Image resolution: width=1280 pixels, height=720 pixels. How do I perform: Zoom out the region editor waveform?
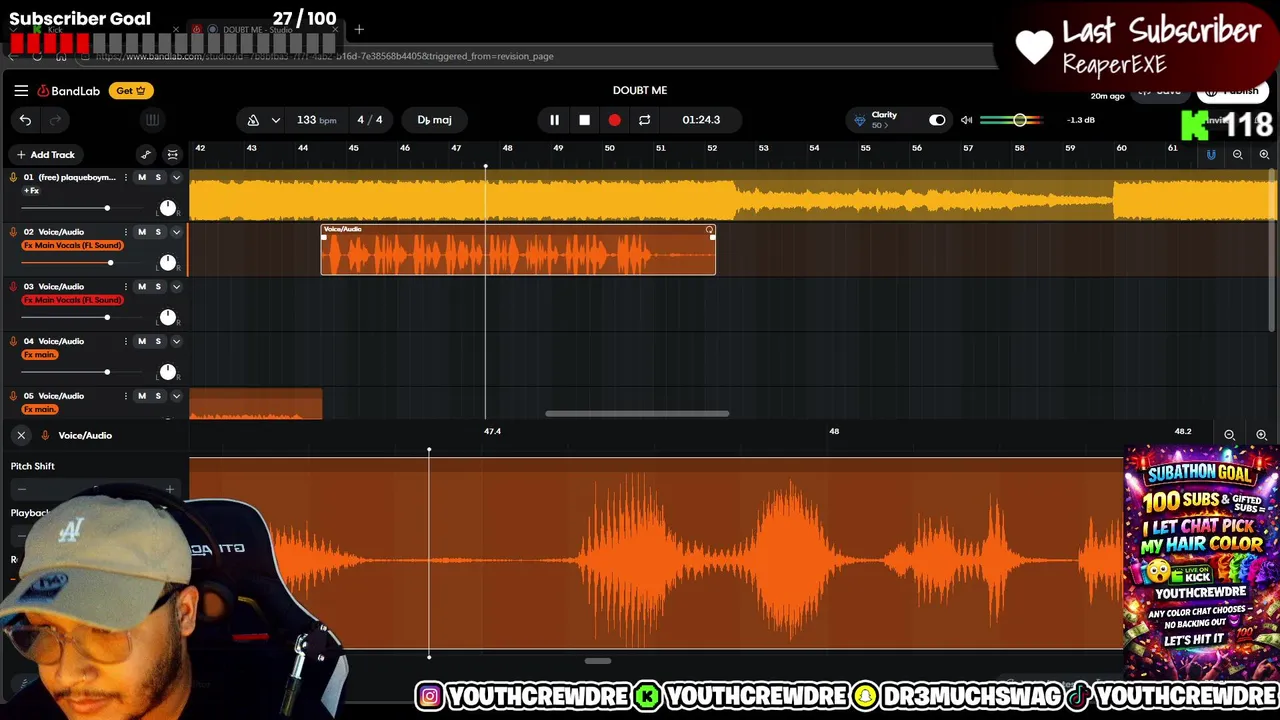coord(1230,435)
